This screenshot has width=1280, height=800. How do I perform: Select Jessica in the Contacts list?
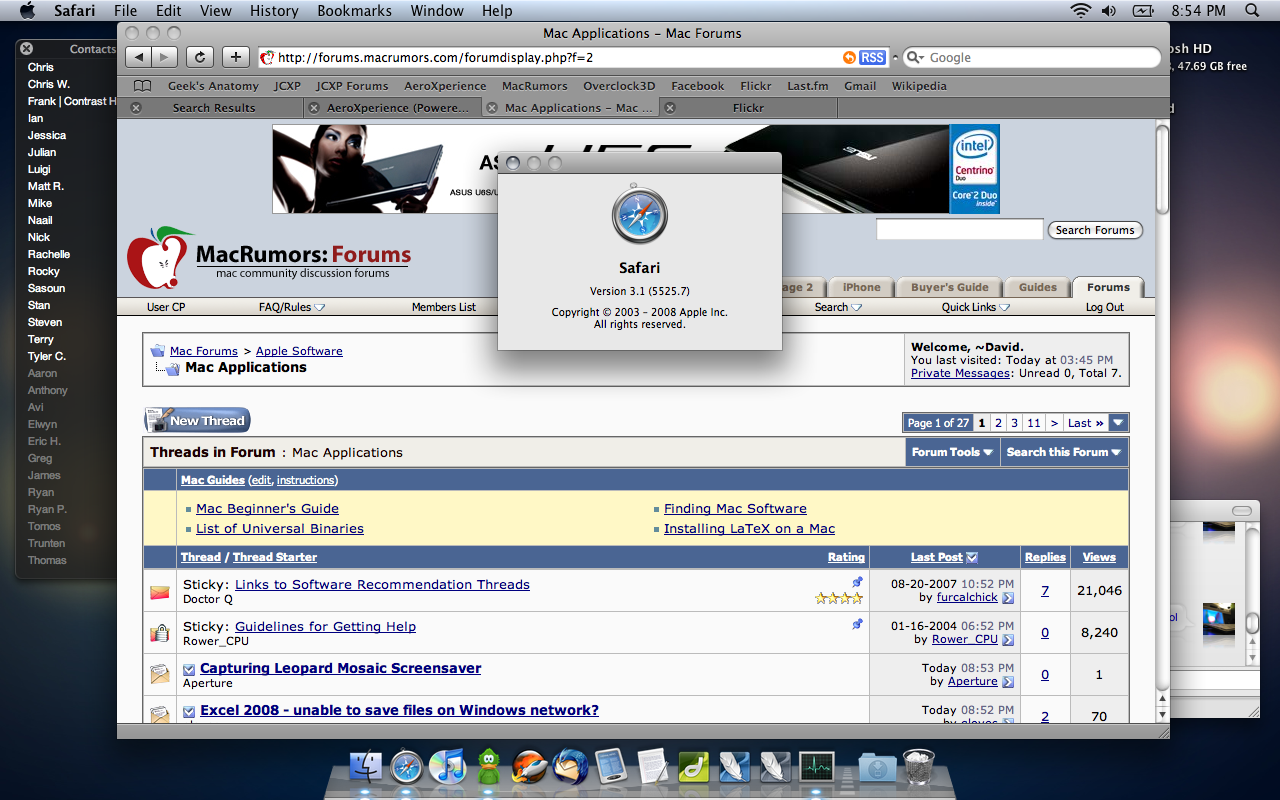pos(47,135)
